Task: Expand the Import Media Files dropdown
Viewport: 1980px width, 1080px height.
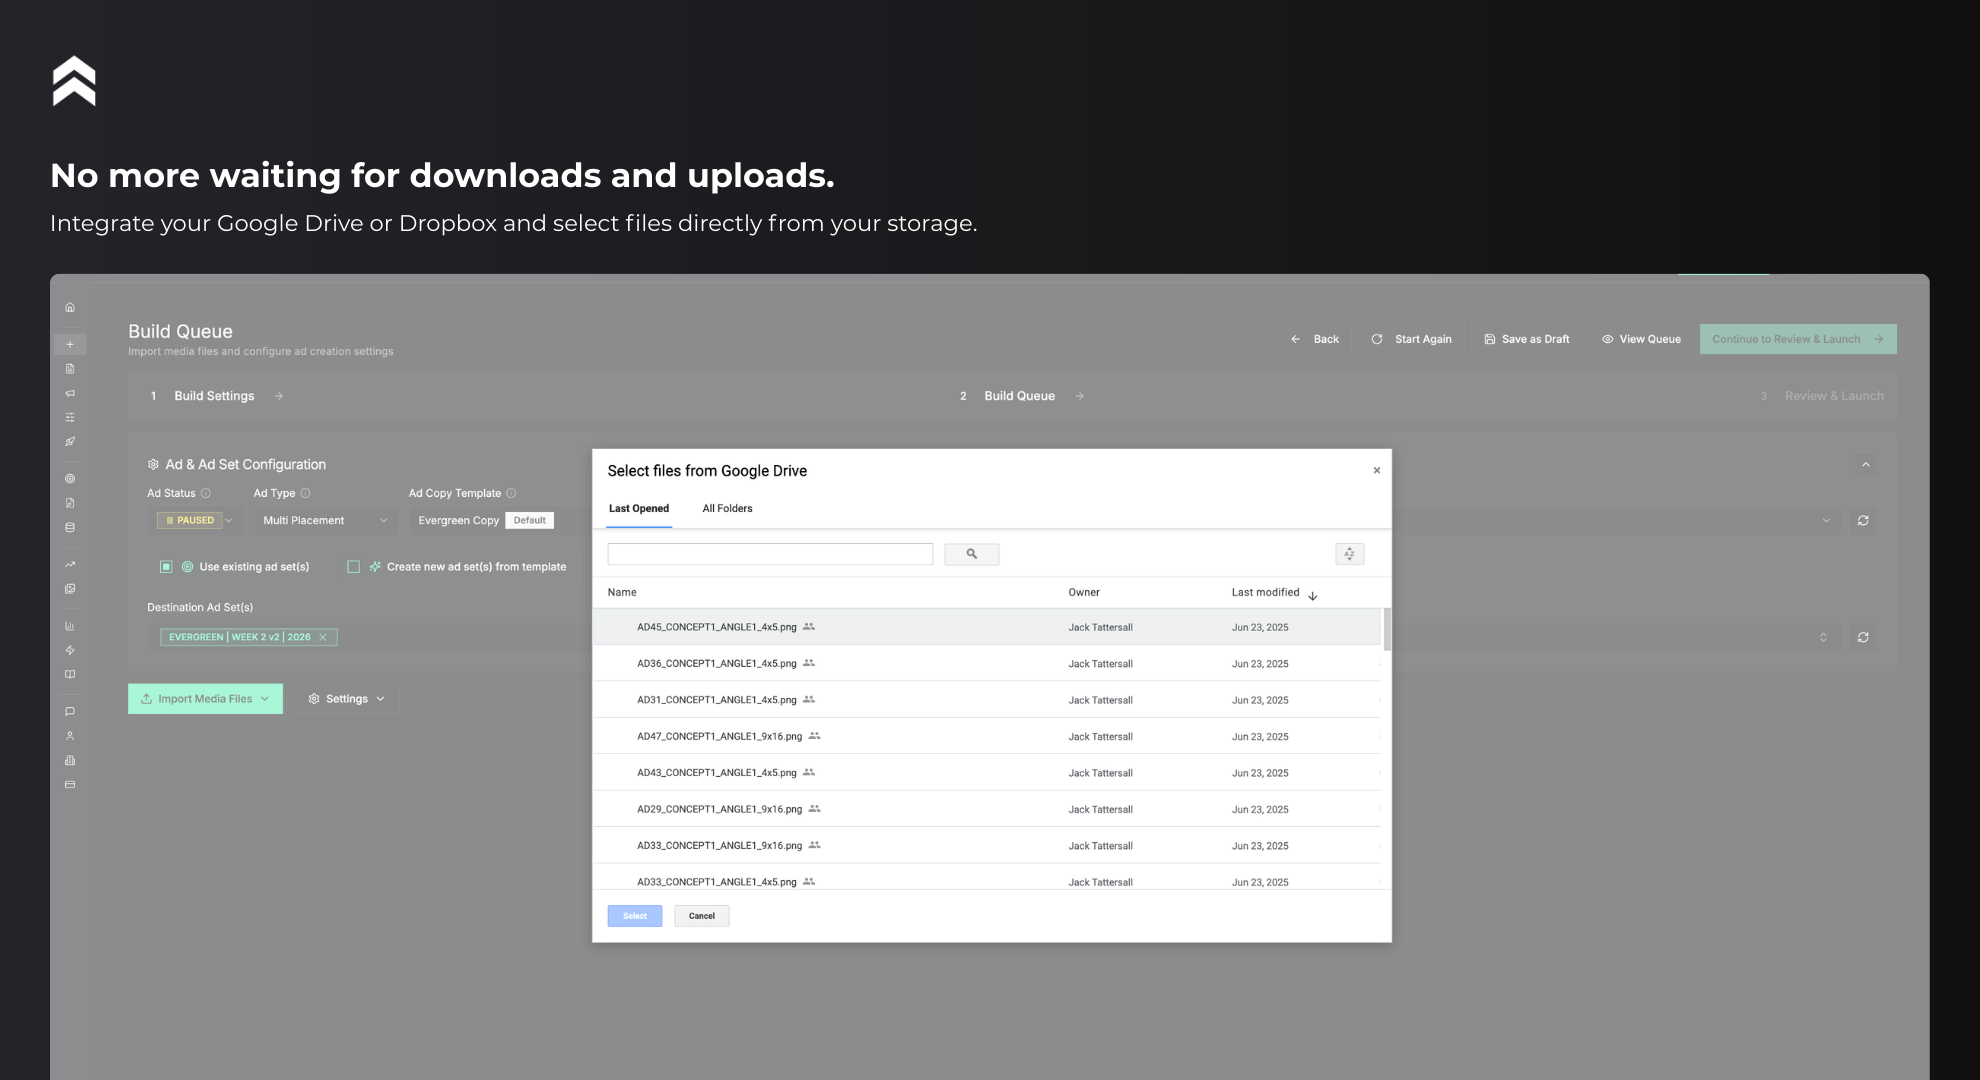Action: point(264,698)
